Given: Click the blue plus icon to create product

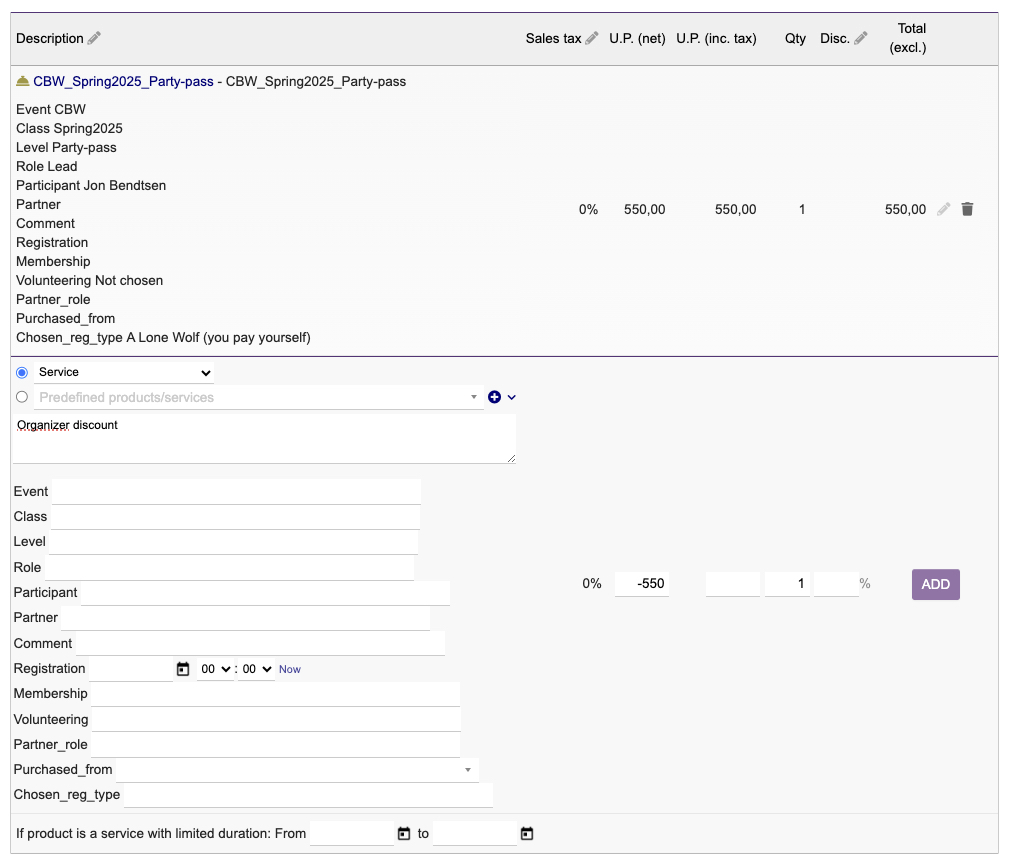Looking at the screenshot, I should (494, 397).
